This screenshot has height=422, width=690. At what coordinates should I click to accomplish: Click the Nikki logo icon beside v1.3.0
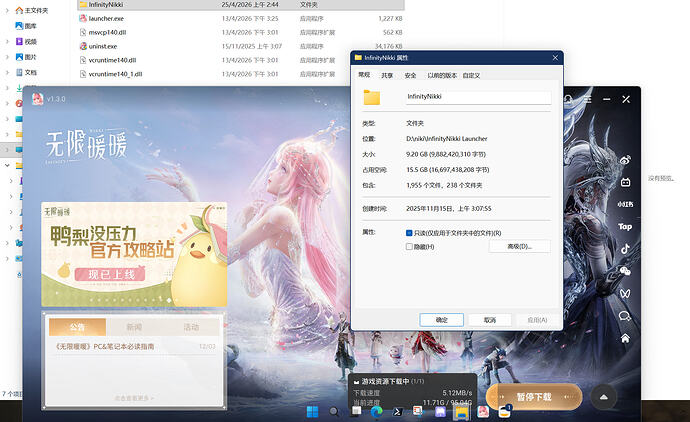[x=38, y=99]
